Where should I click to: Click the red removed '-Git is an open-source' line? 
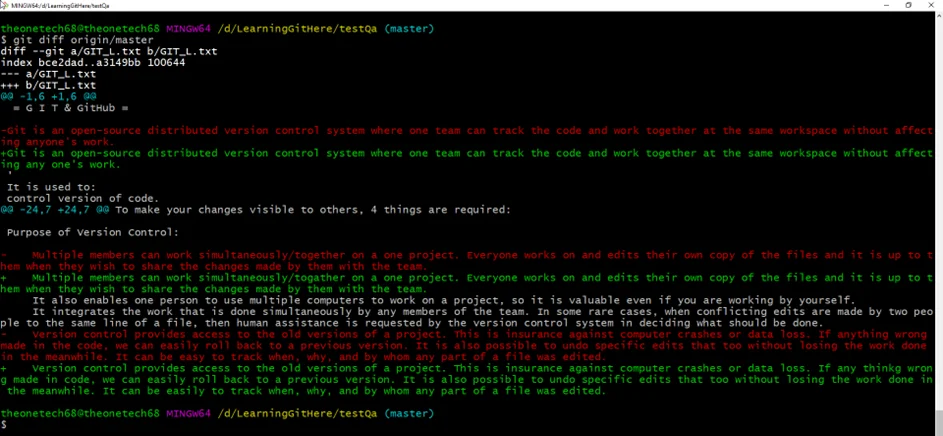(x=467, y=130)
